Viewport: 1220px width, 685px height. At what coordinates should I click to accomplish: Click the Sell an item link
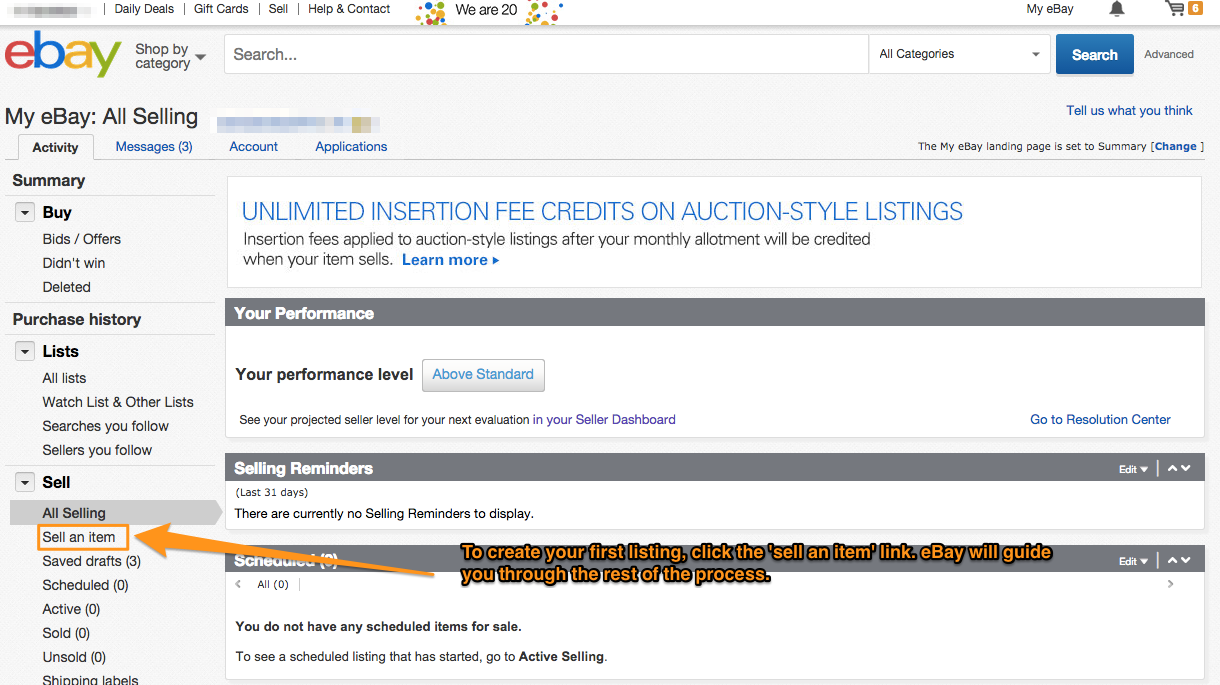pyautogui.click(x=79, y=537)
